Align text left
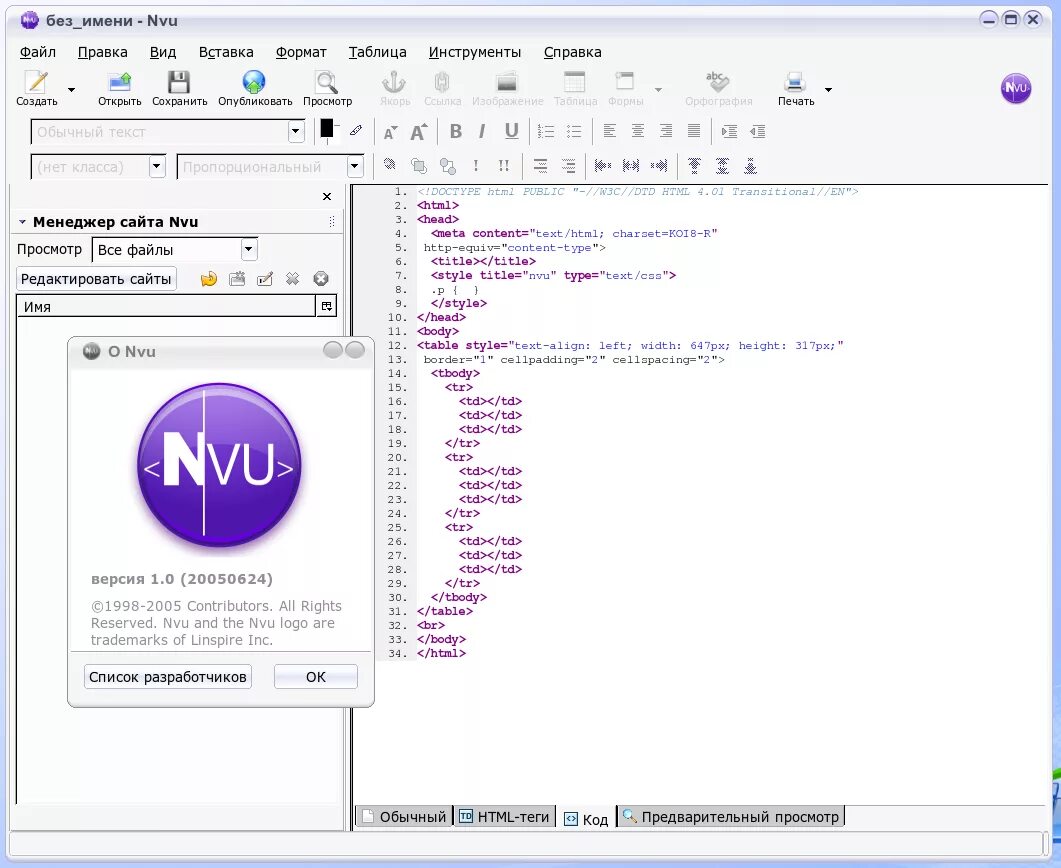The image size is (1061, 868). pyautogui.click(x=610, y=131)
